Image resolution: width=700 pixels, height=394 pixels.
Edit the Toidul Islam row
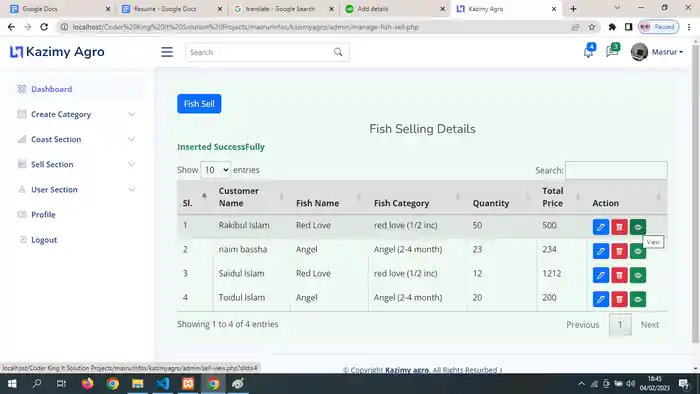[600, 299]
